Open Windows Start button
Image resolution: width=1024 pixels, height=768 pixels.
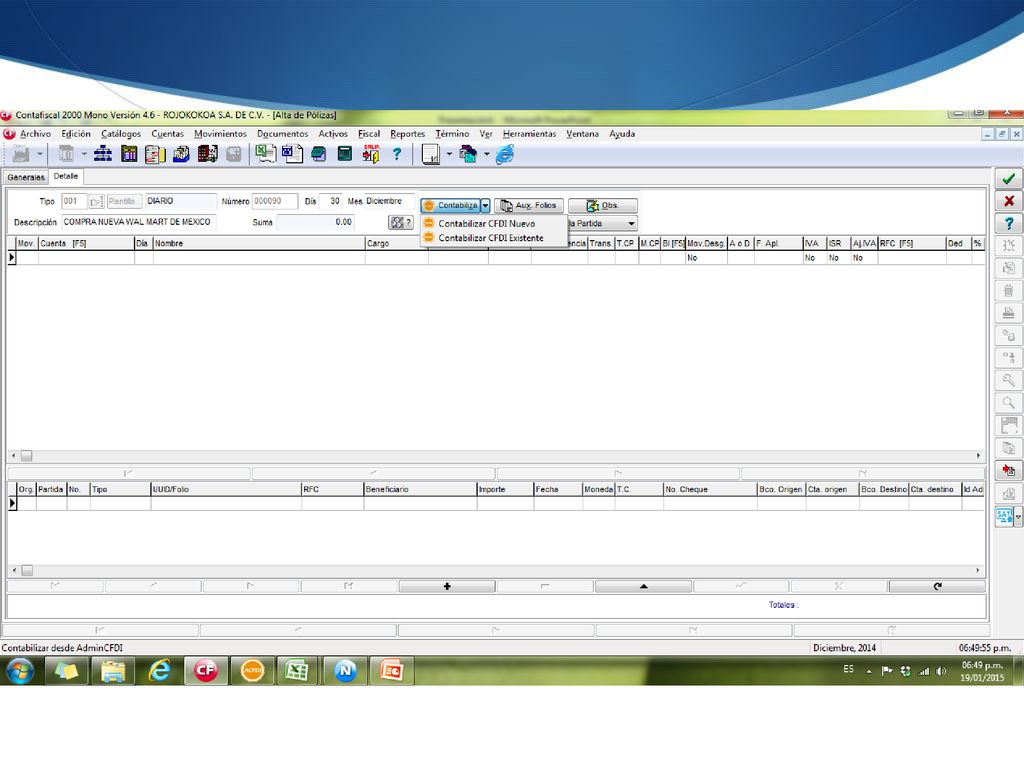tap(20, 671)
